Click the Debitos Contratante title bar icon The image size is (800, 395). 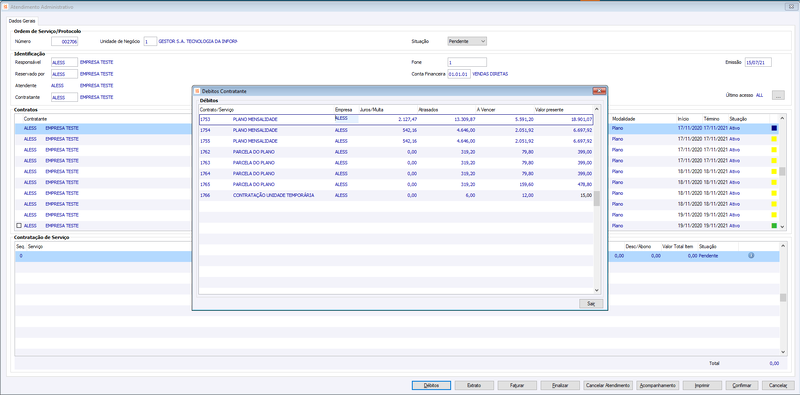click(x=197, y=91)
